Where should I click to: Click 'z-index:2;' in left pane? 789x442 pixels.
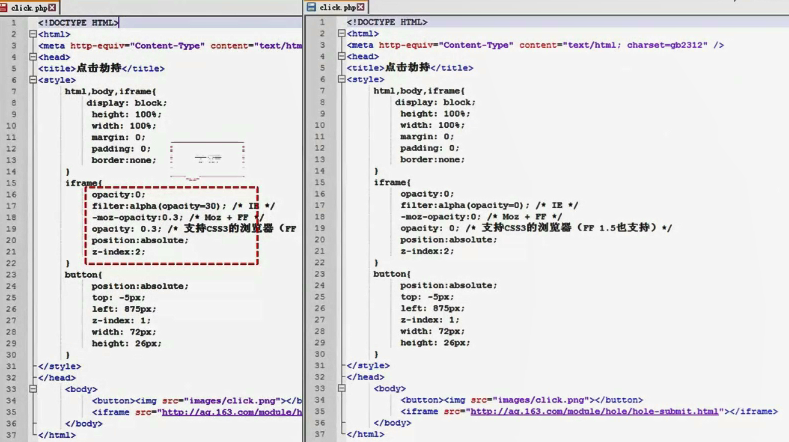(118, 252)
